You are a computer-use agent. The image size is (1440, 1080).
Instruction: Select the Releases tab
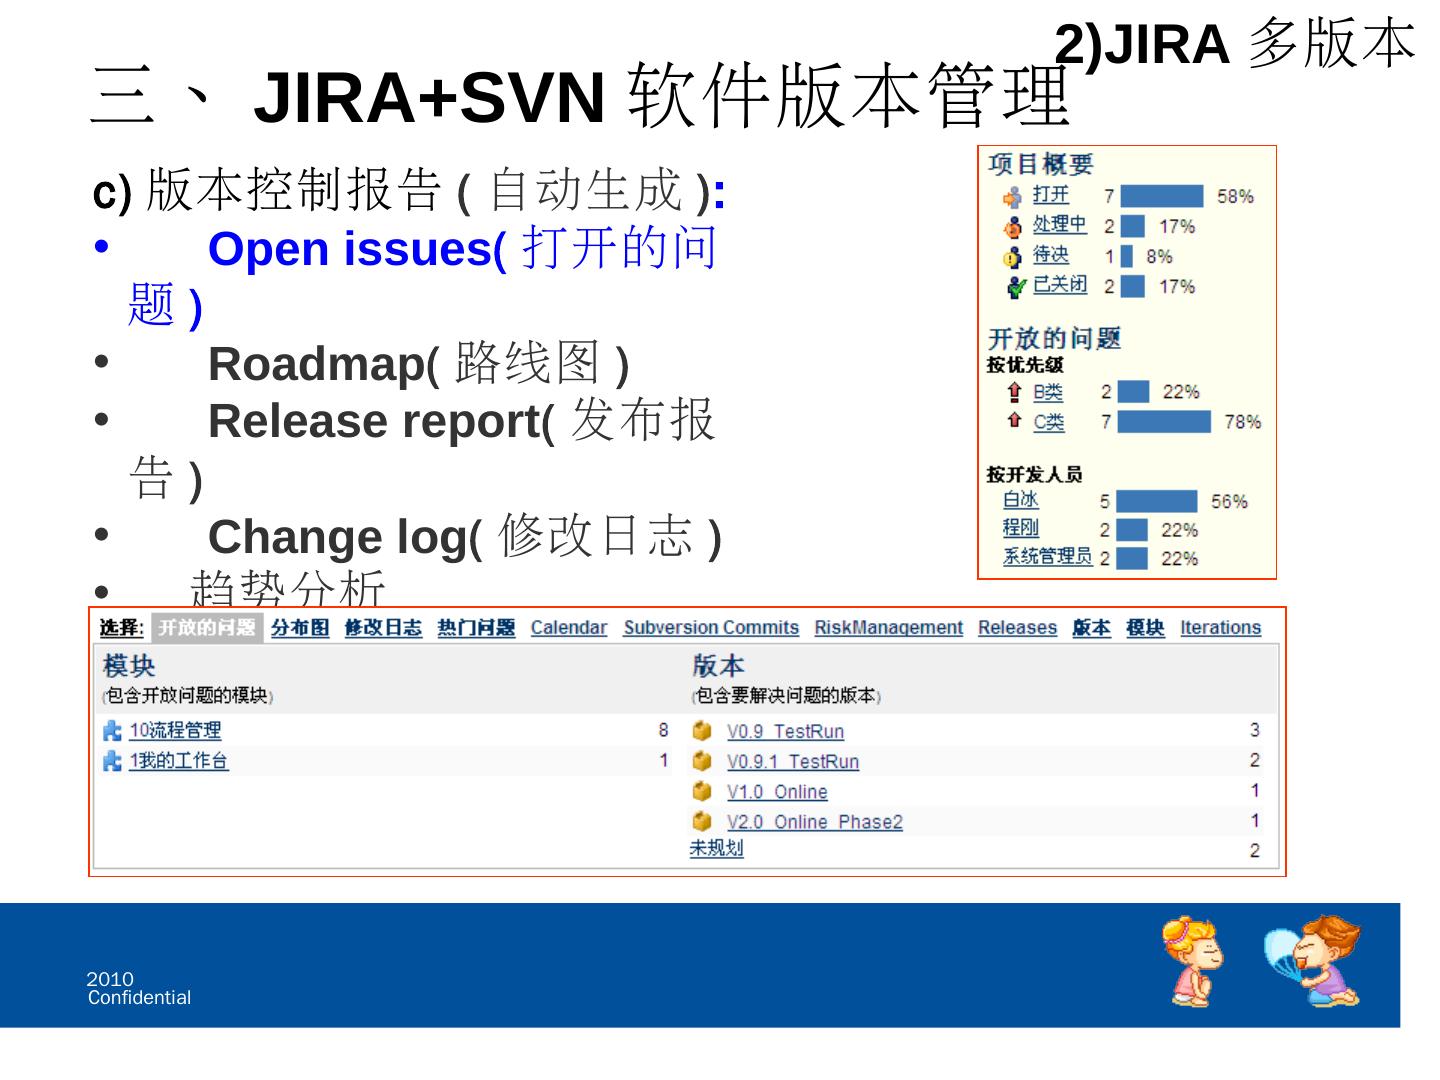(x=1017, y=627)
